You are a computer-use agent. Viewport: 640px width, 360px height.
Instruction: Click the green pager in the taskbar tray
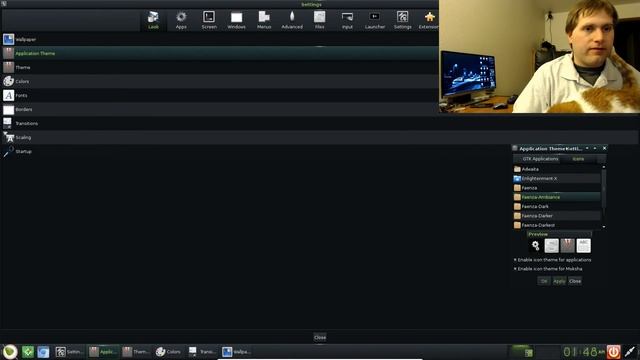(x=521, y=351)
